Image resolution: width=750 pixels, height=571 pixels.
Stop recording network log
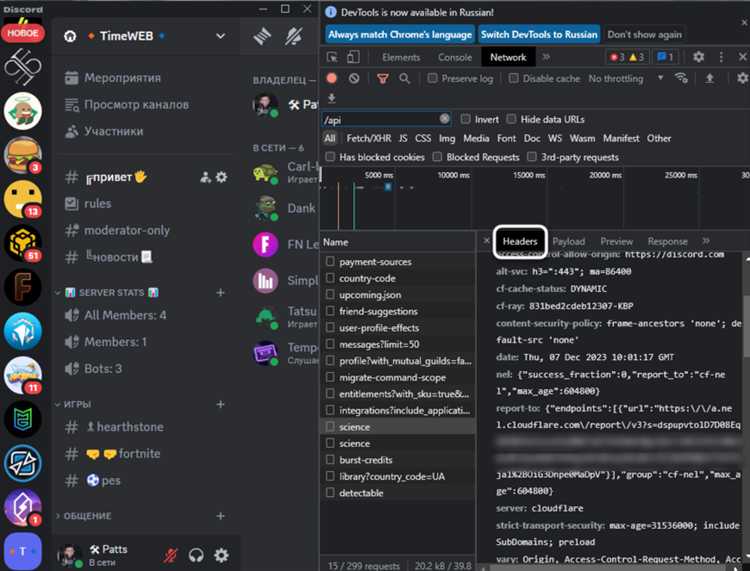[x=331, y=78]
